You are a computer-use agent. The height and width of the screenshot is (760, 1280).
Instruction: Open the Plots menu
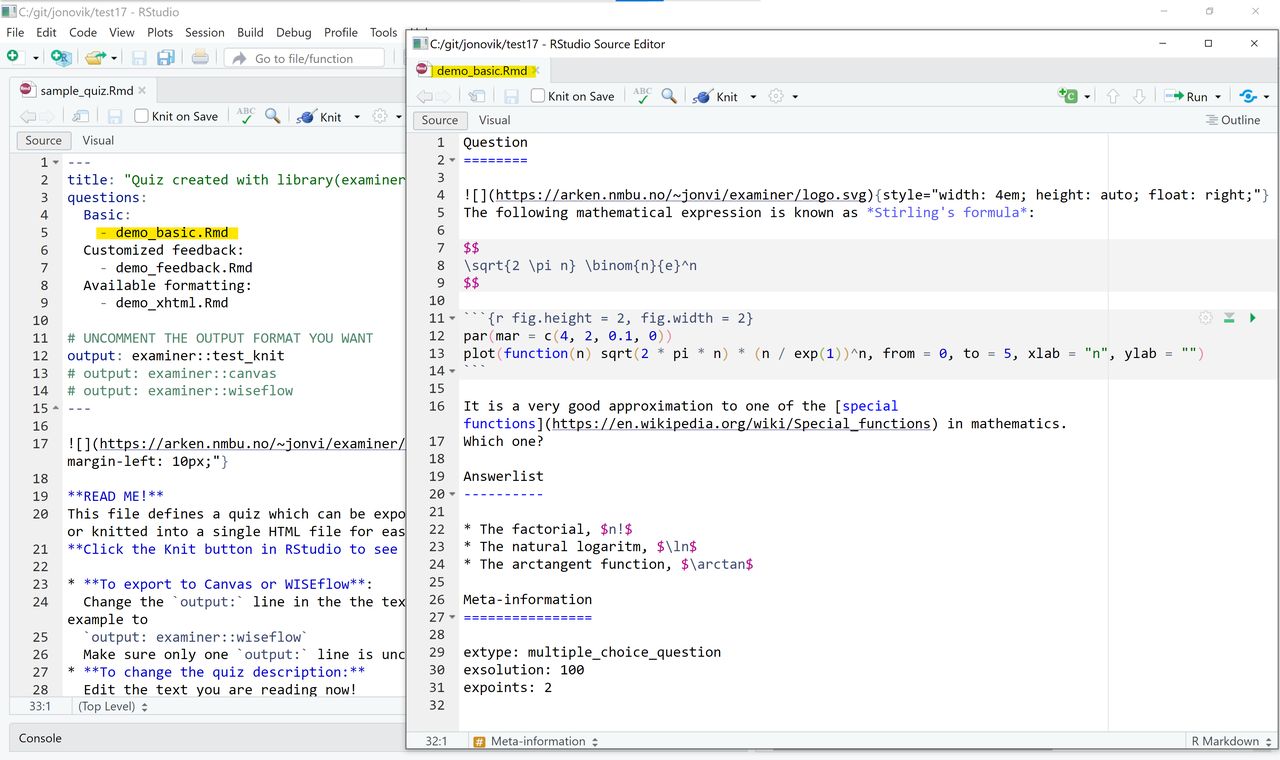tap(160, 32)
